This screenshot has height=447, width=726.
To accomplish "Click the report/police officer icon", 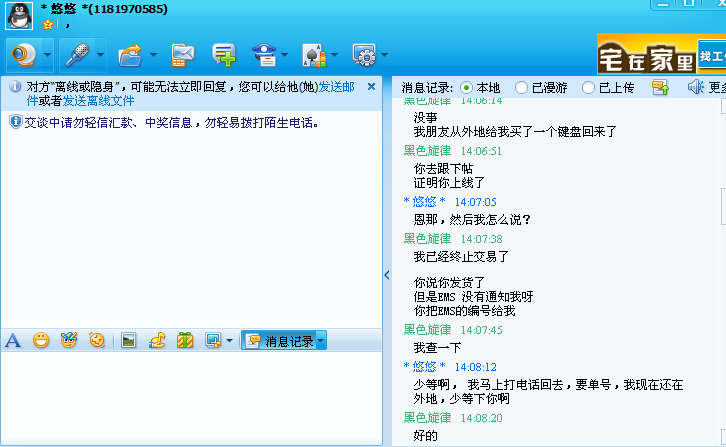I will pos(264,55).
